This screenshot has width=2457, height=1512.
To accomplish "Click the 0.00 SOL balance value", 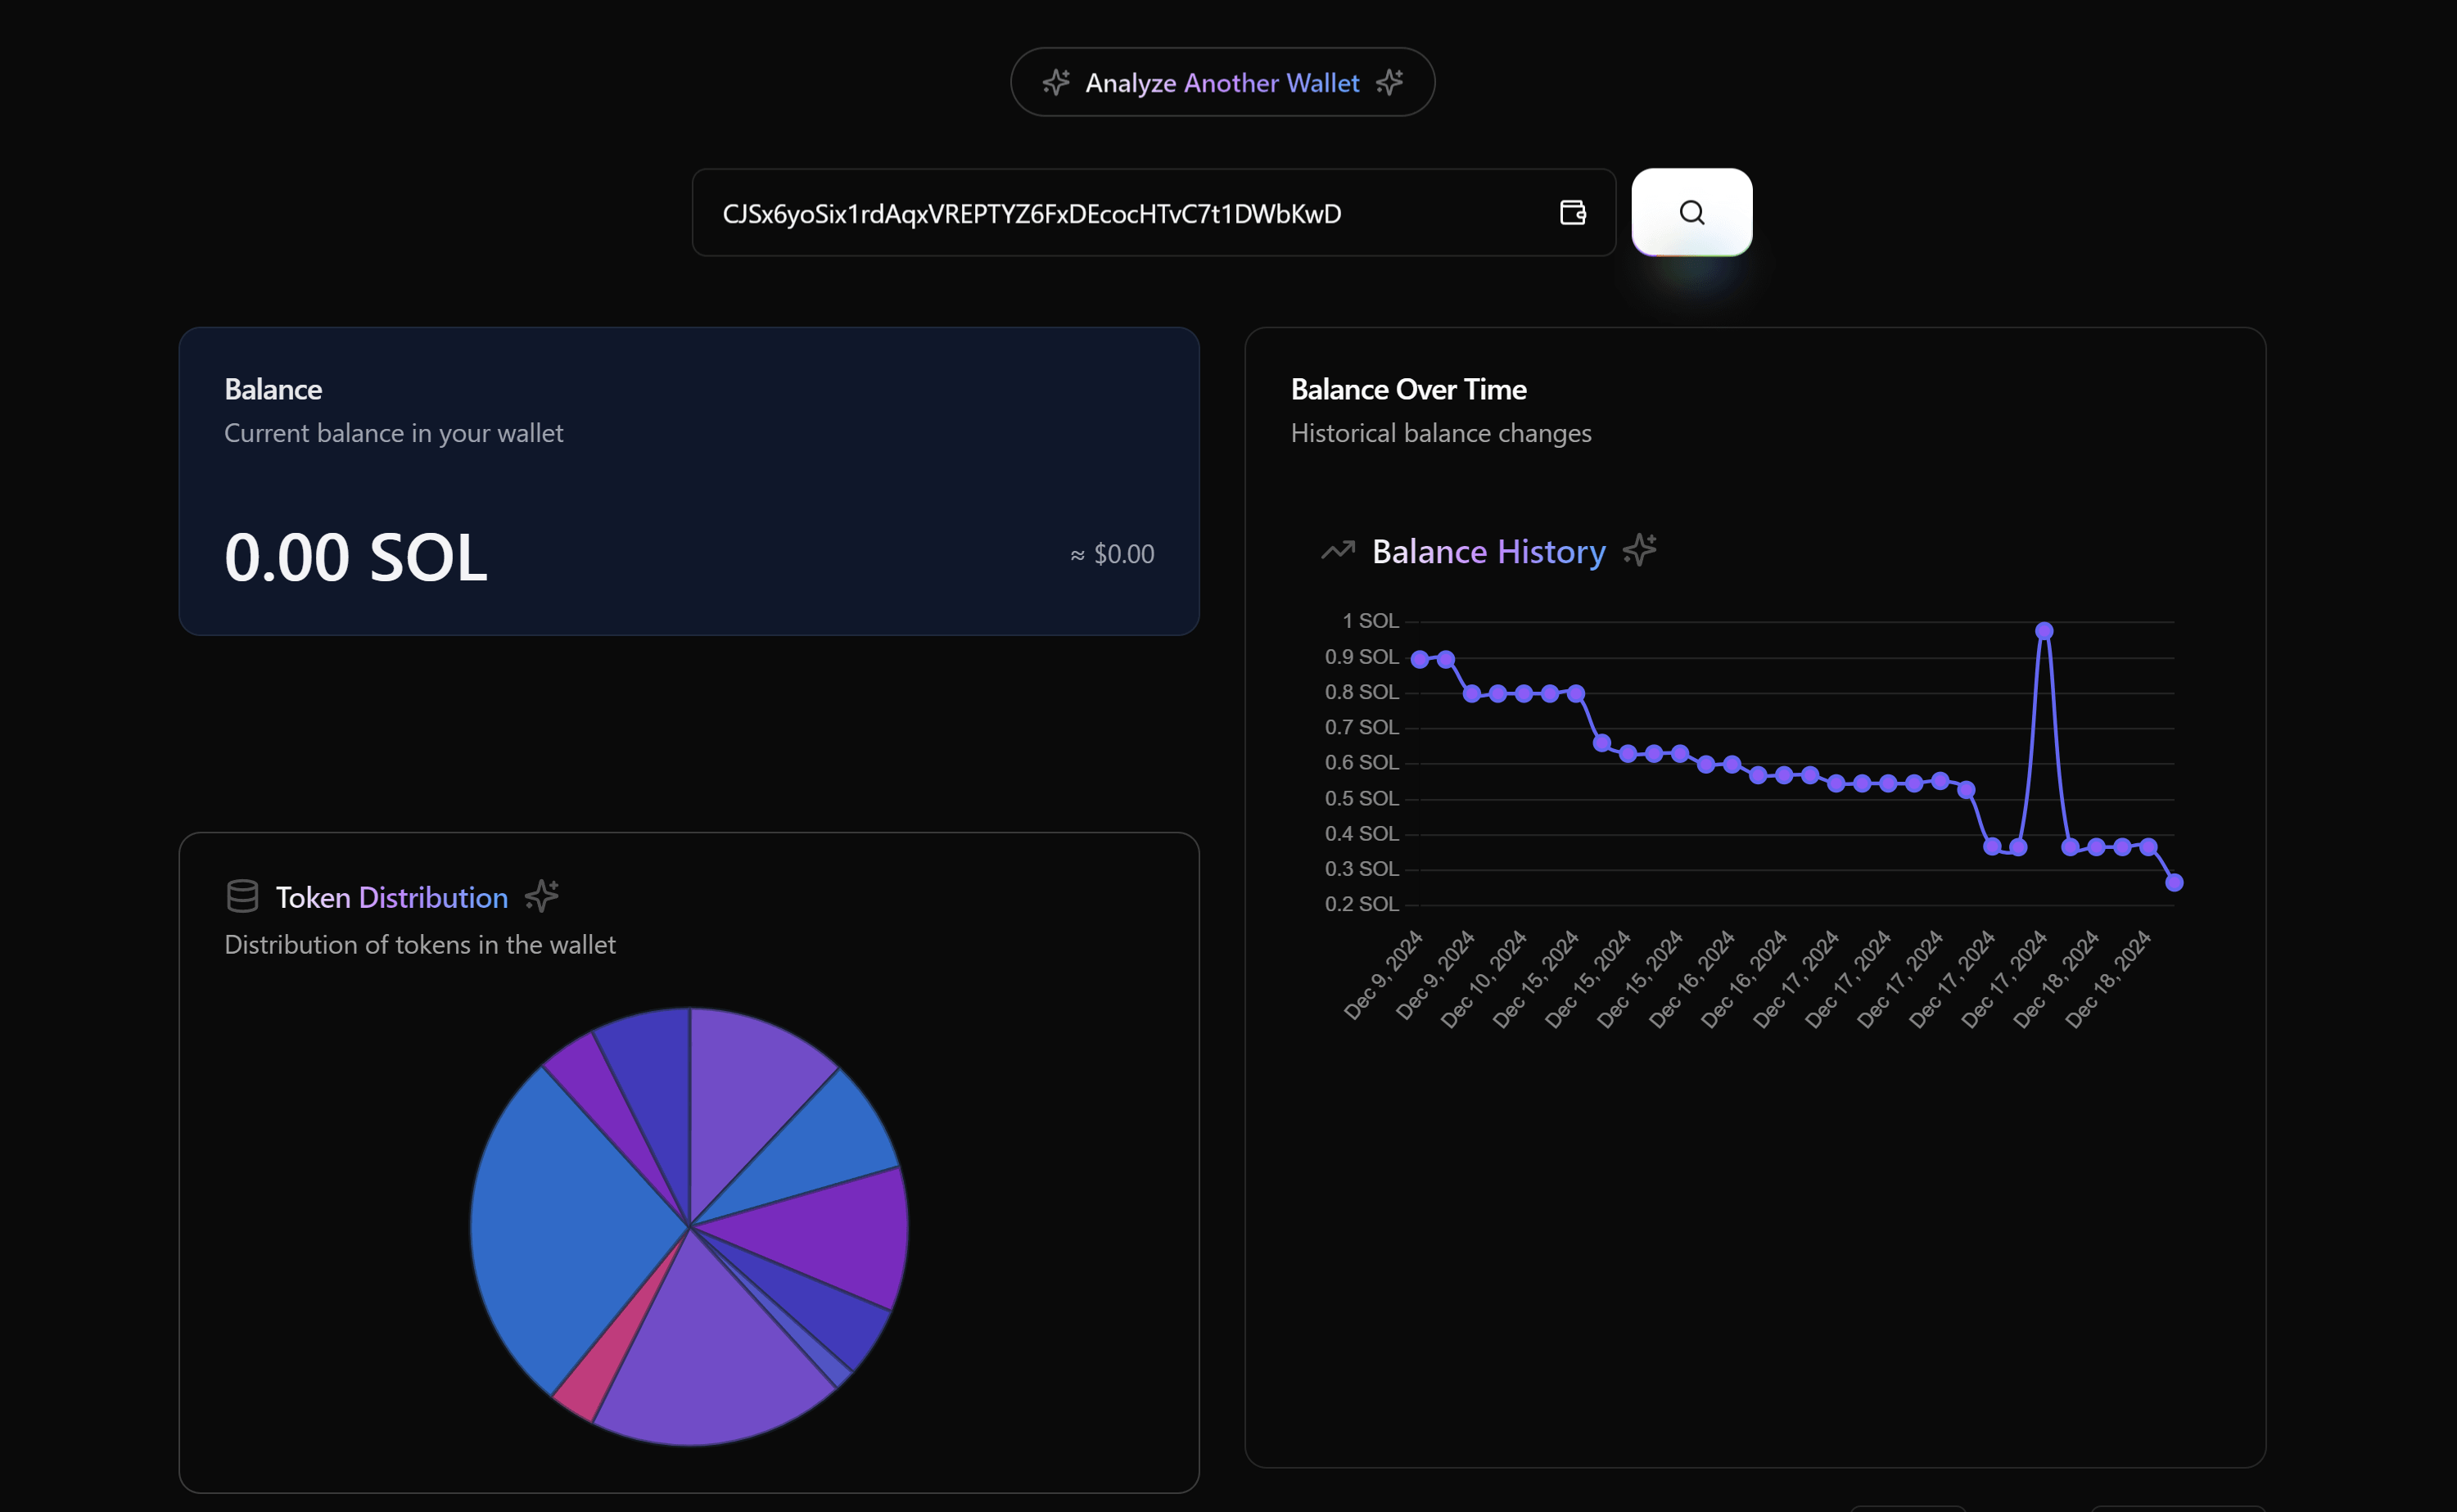I will tap(356, 557).
